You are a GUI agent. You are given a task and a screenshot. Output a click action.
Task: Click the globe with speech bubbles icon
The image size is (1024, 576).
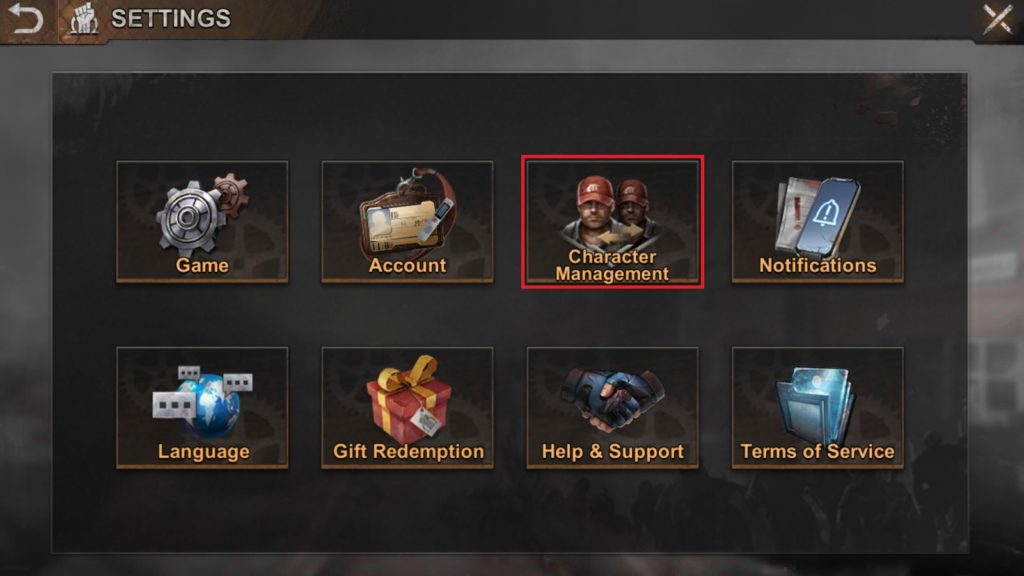[x=202, y=401]
